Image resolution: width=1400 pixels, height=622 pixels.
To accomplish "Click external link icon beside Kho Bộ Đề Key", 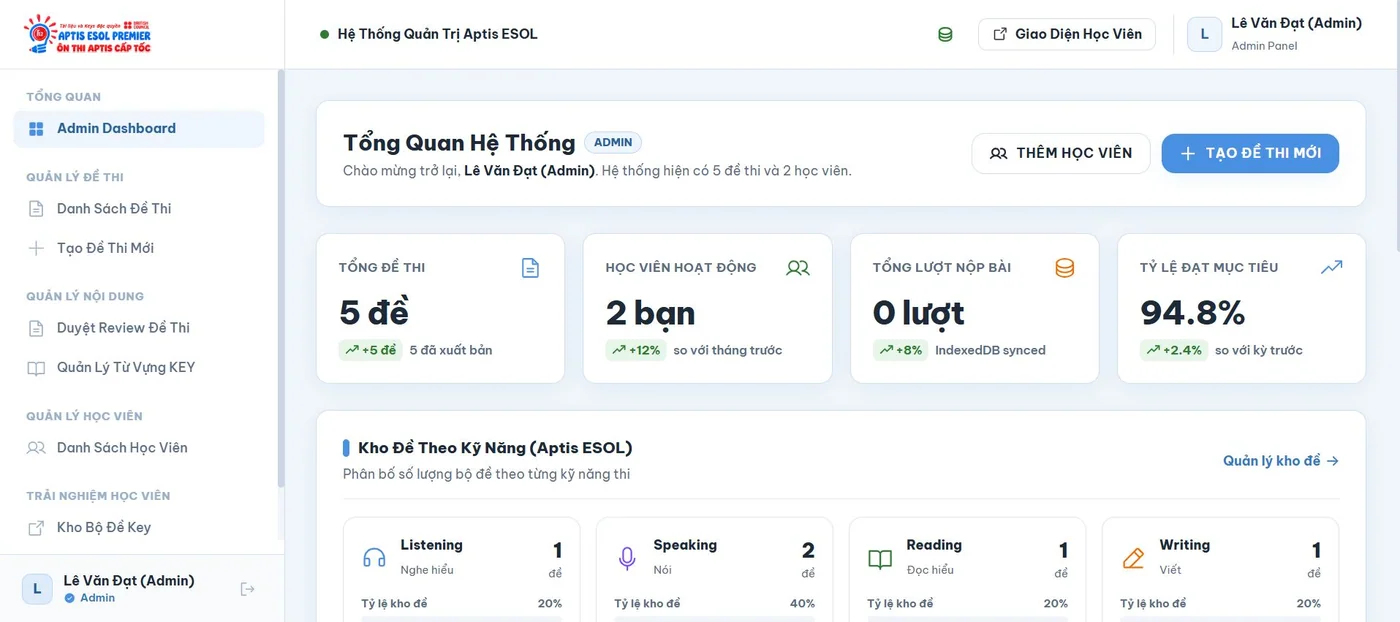I will pos(36,528).
